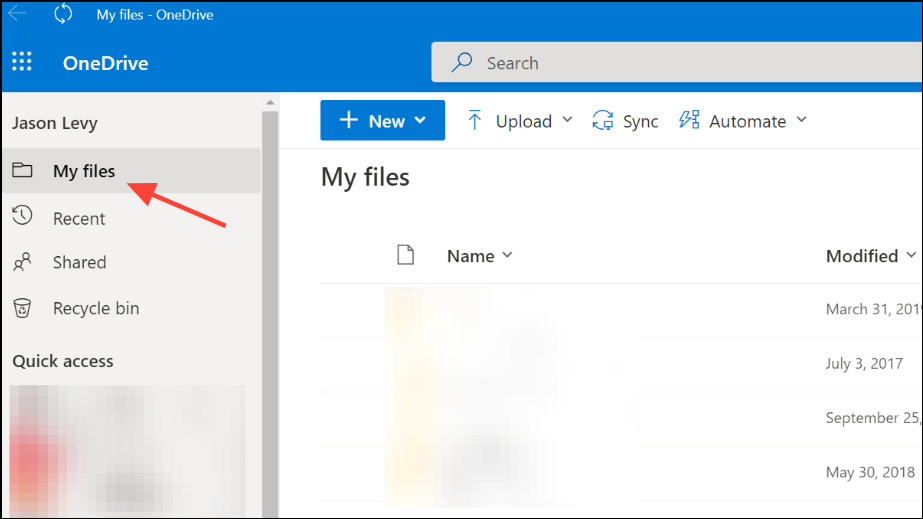This screenshot has width=923, height=519.
Task: Expand the Automate dropdown chevron
Action: 802,119
